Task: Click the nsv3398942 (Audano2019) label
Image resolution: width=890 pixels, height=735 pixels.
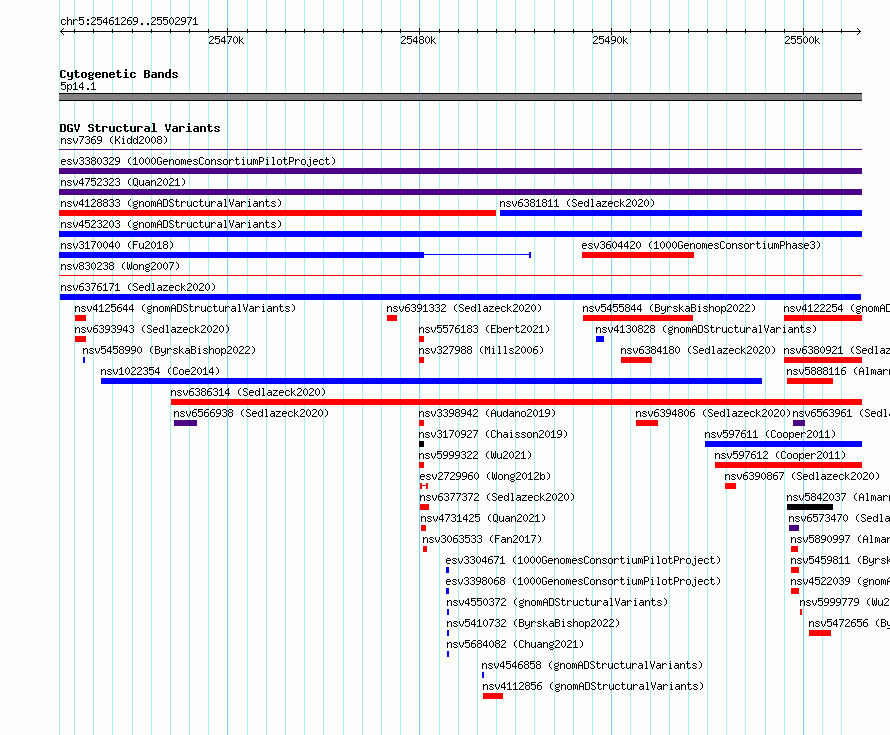Action: coord(487,413)
